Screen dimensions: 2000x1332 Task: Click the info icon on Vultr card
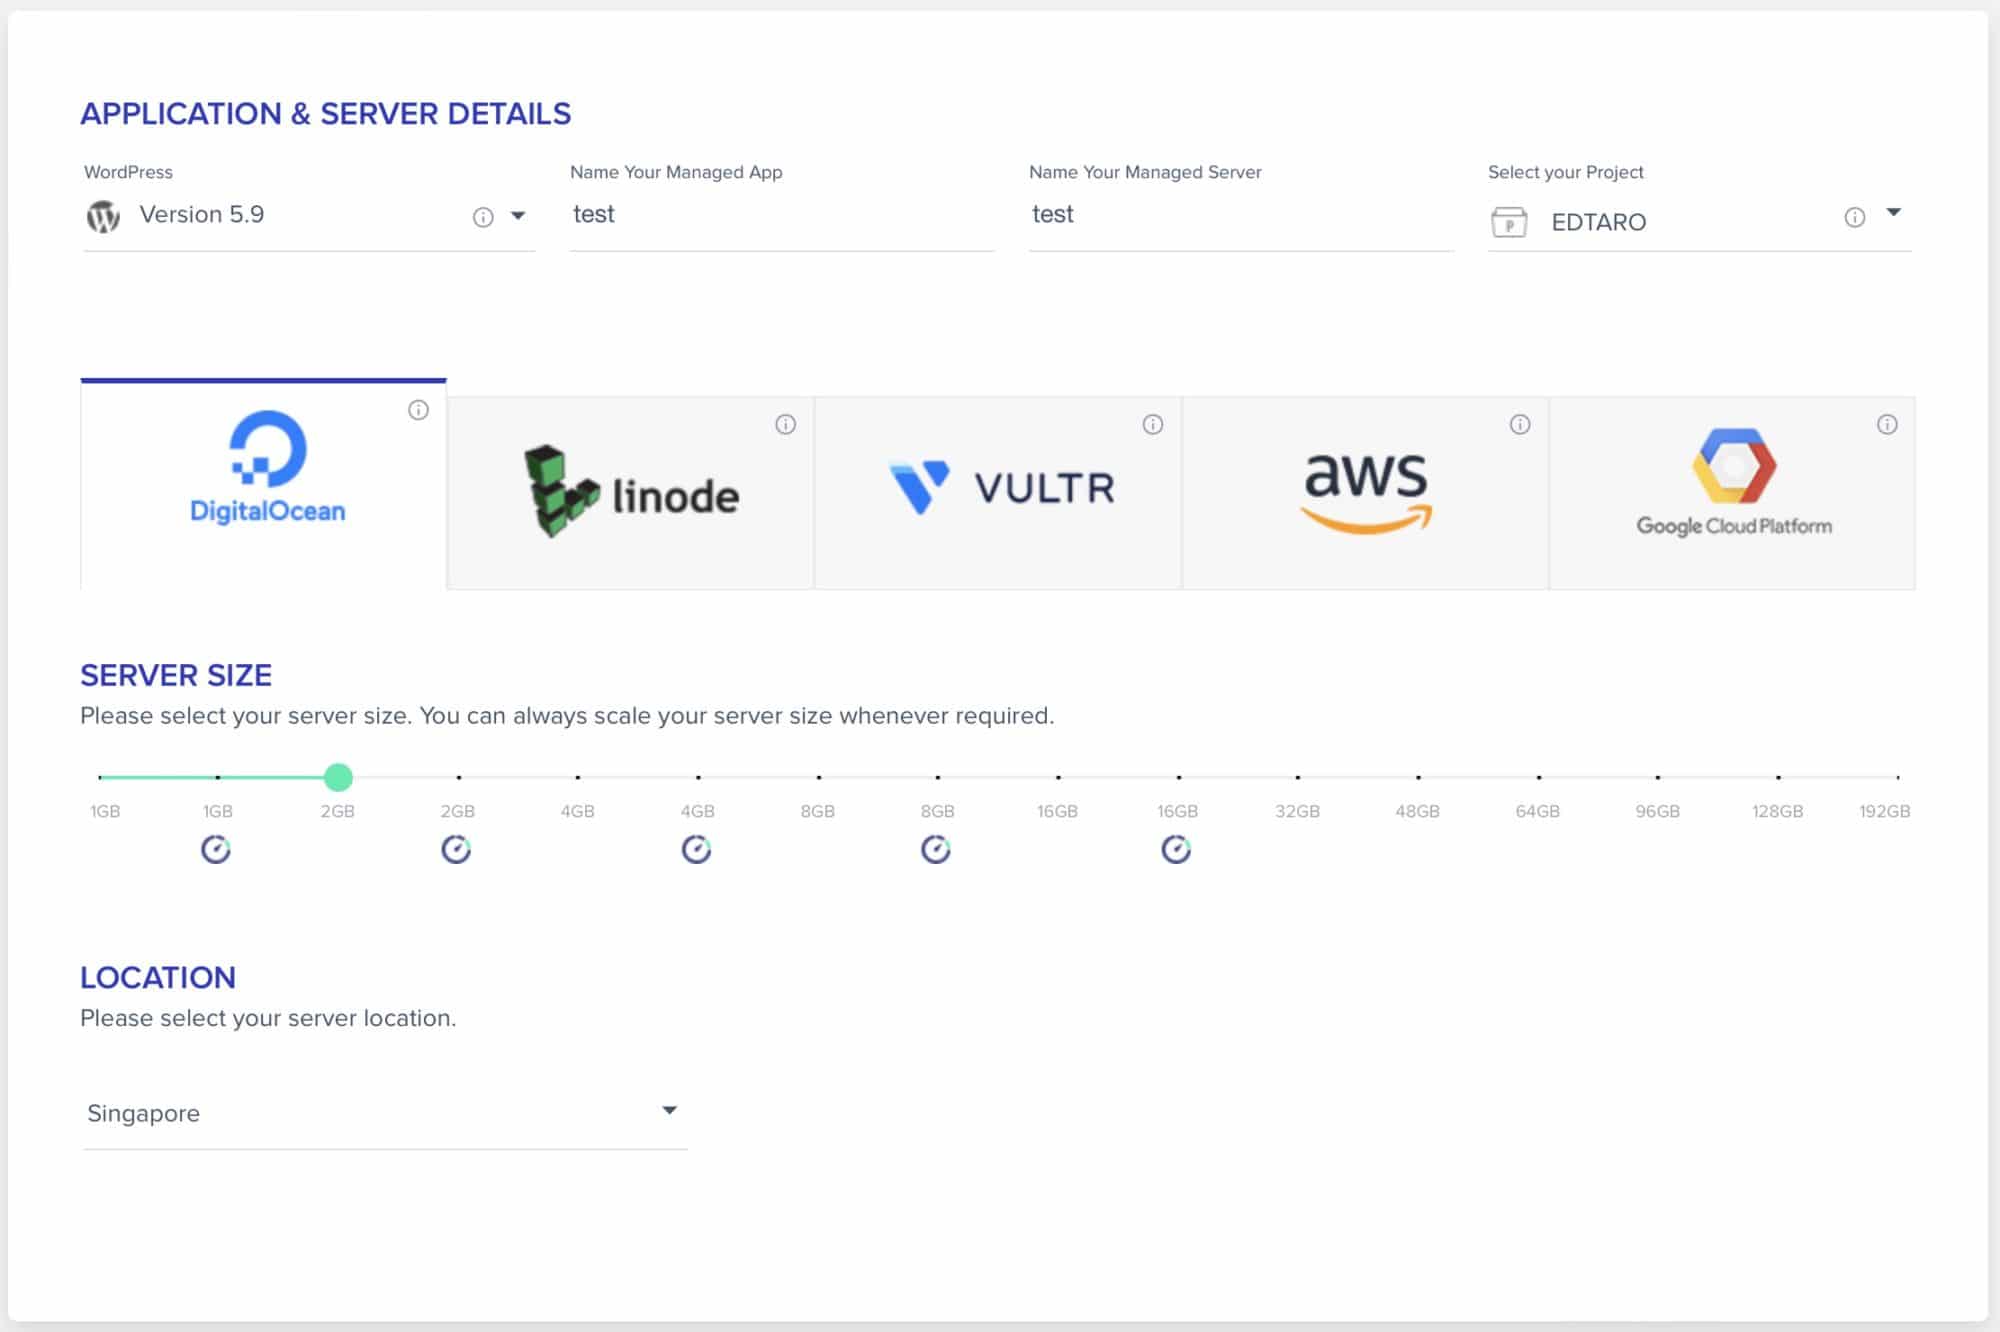point(1153,425)
